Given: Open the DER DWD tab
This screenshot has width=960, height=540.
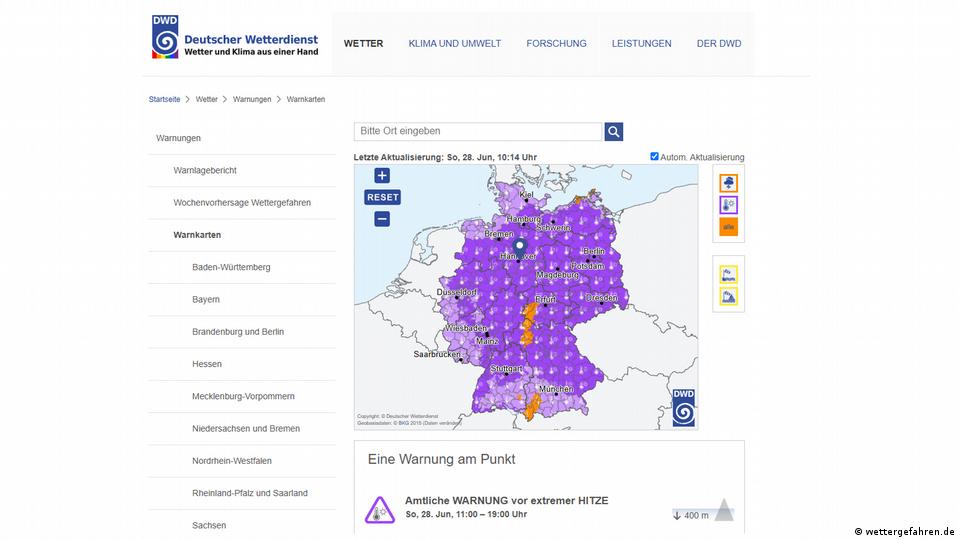Looking at the screenshot, I should pos(719,43).
